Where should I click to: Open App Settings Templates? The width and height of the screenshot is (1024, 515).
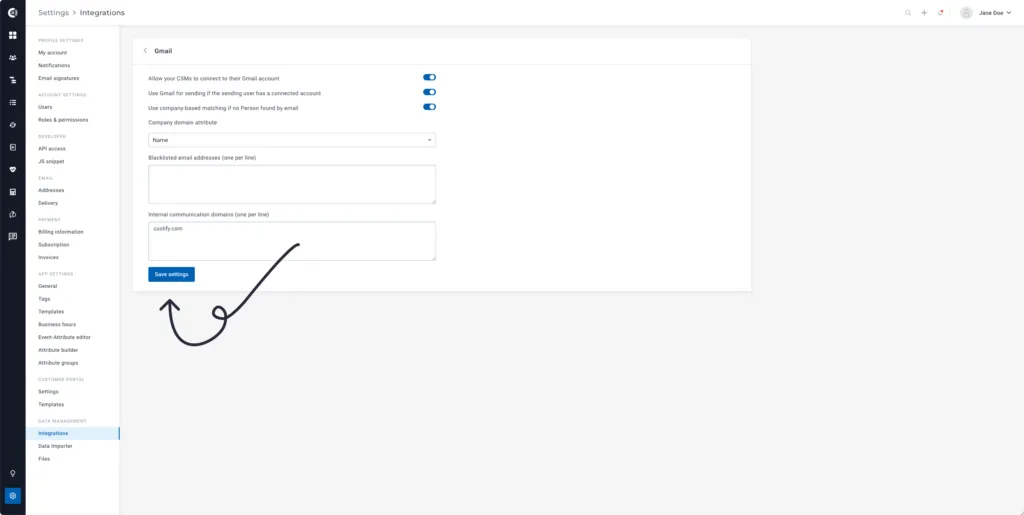[x=51, y=311]
